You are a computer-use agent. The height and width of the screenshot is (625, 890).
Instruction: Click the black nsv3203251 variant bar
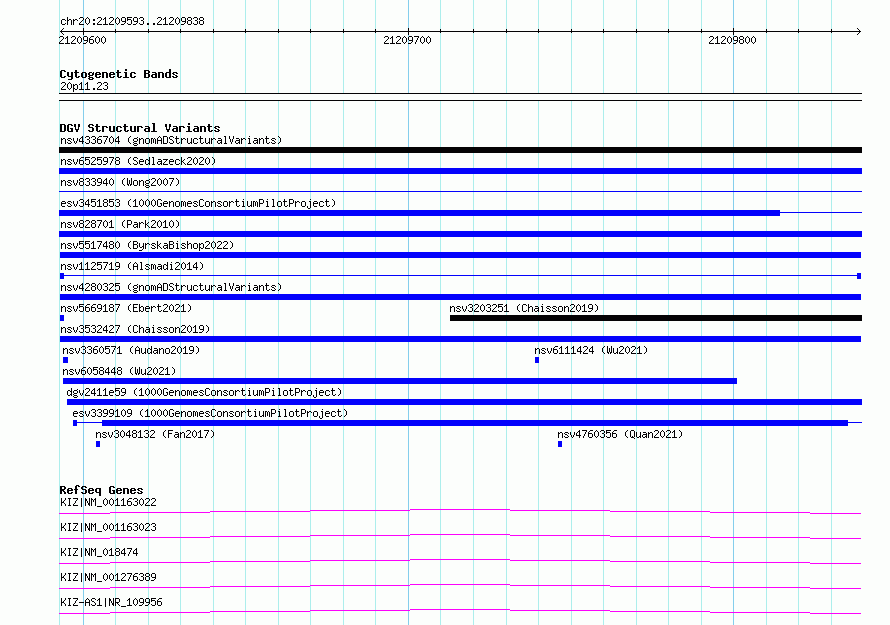click(656, 318)
